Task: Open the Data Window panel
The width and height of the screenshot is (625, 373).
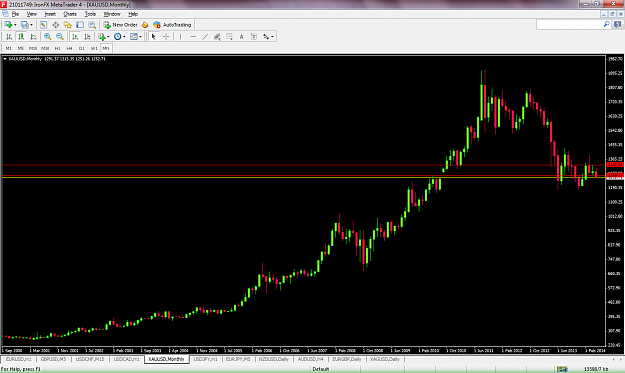Action: [x=55, y=25]
